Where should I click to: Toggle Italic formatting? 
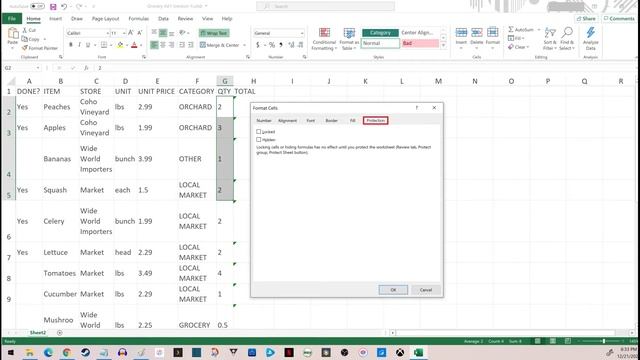pyautogui.click(x=79, y=45)
